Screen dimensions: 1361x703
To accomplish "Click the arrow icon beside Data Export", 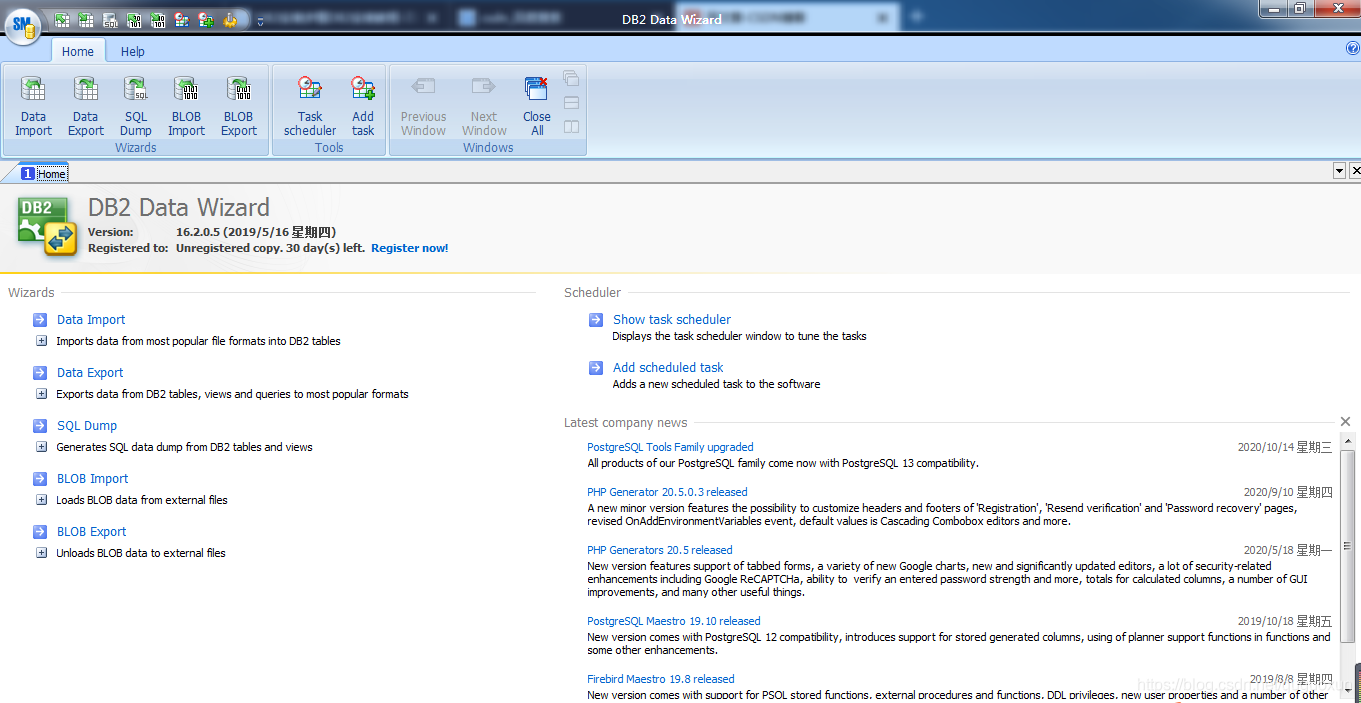I will 40,373.
